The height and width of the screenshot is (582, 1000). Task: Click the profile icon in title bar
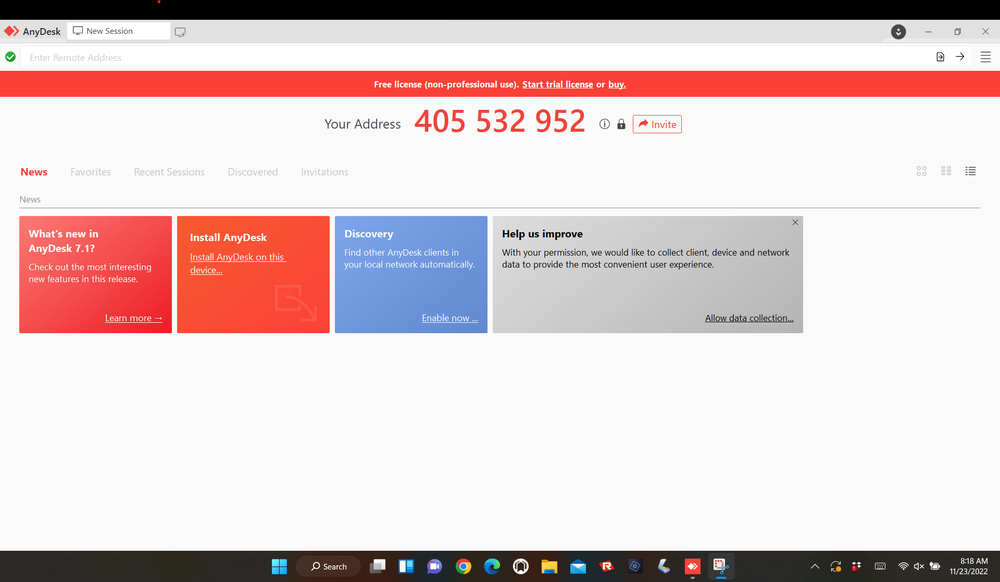pos(898,32)
